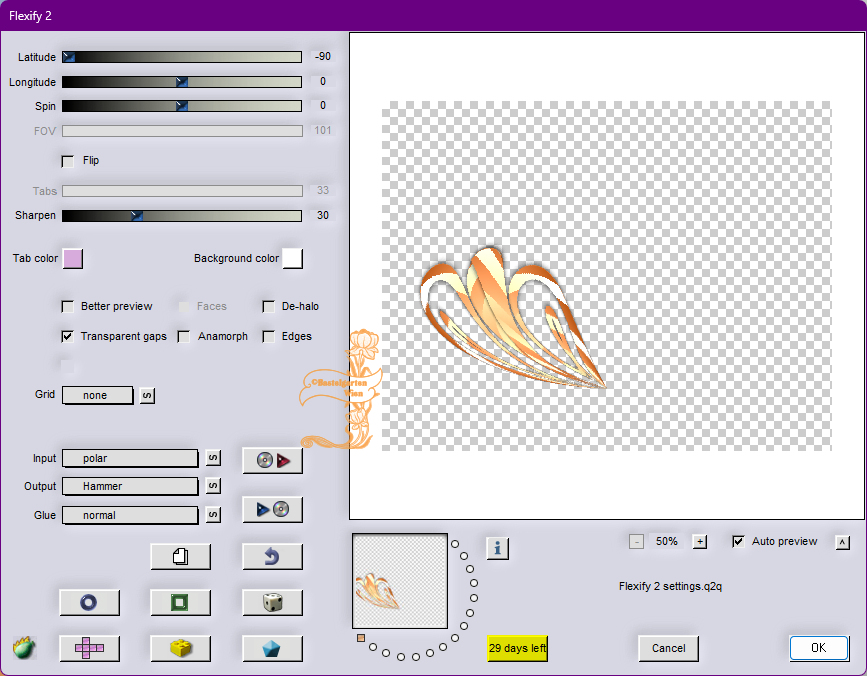The image size is (867, 676).
Task: Click the green flaming orb logo icon
Action: pyautogui.click(x=24, y=647)
